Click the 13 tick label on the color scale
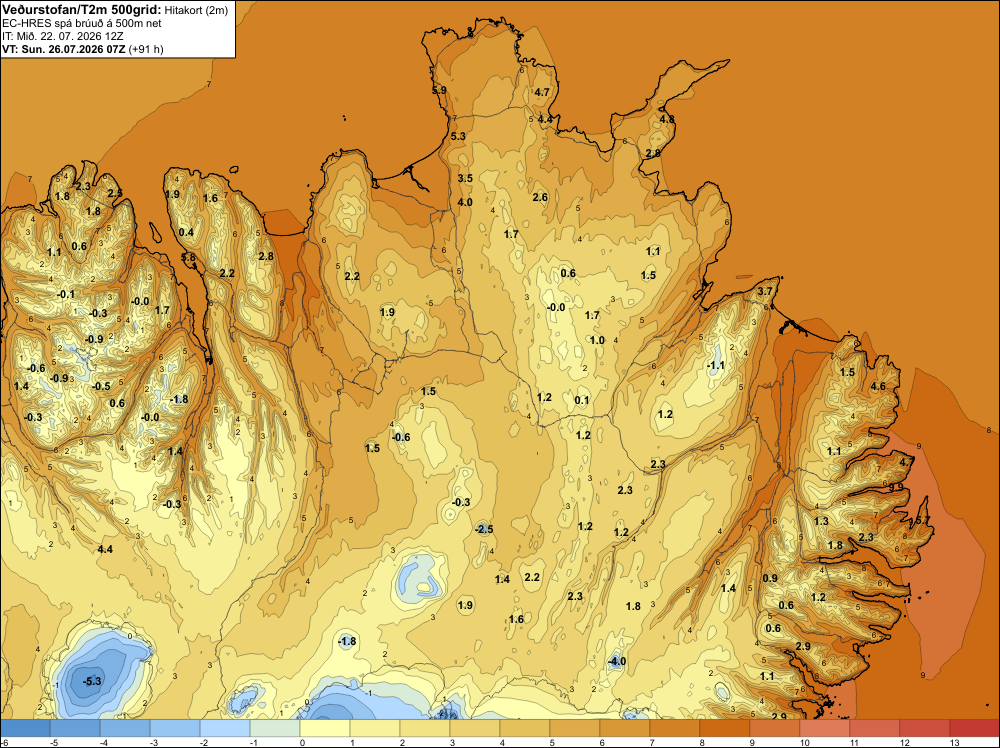This screenshot has width=1000, height=748. pos(955,742)
